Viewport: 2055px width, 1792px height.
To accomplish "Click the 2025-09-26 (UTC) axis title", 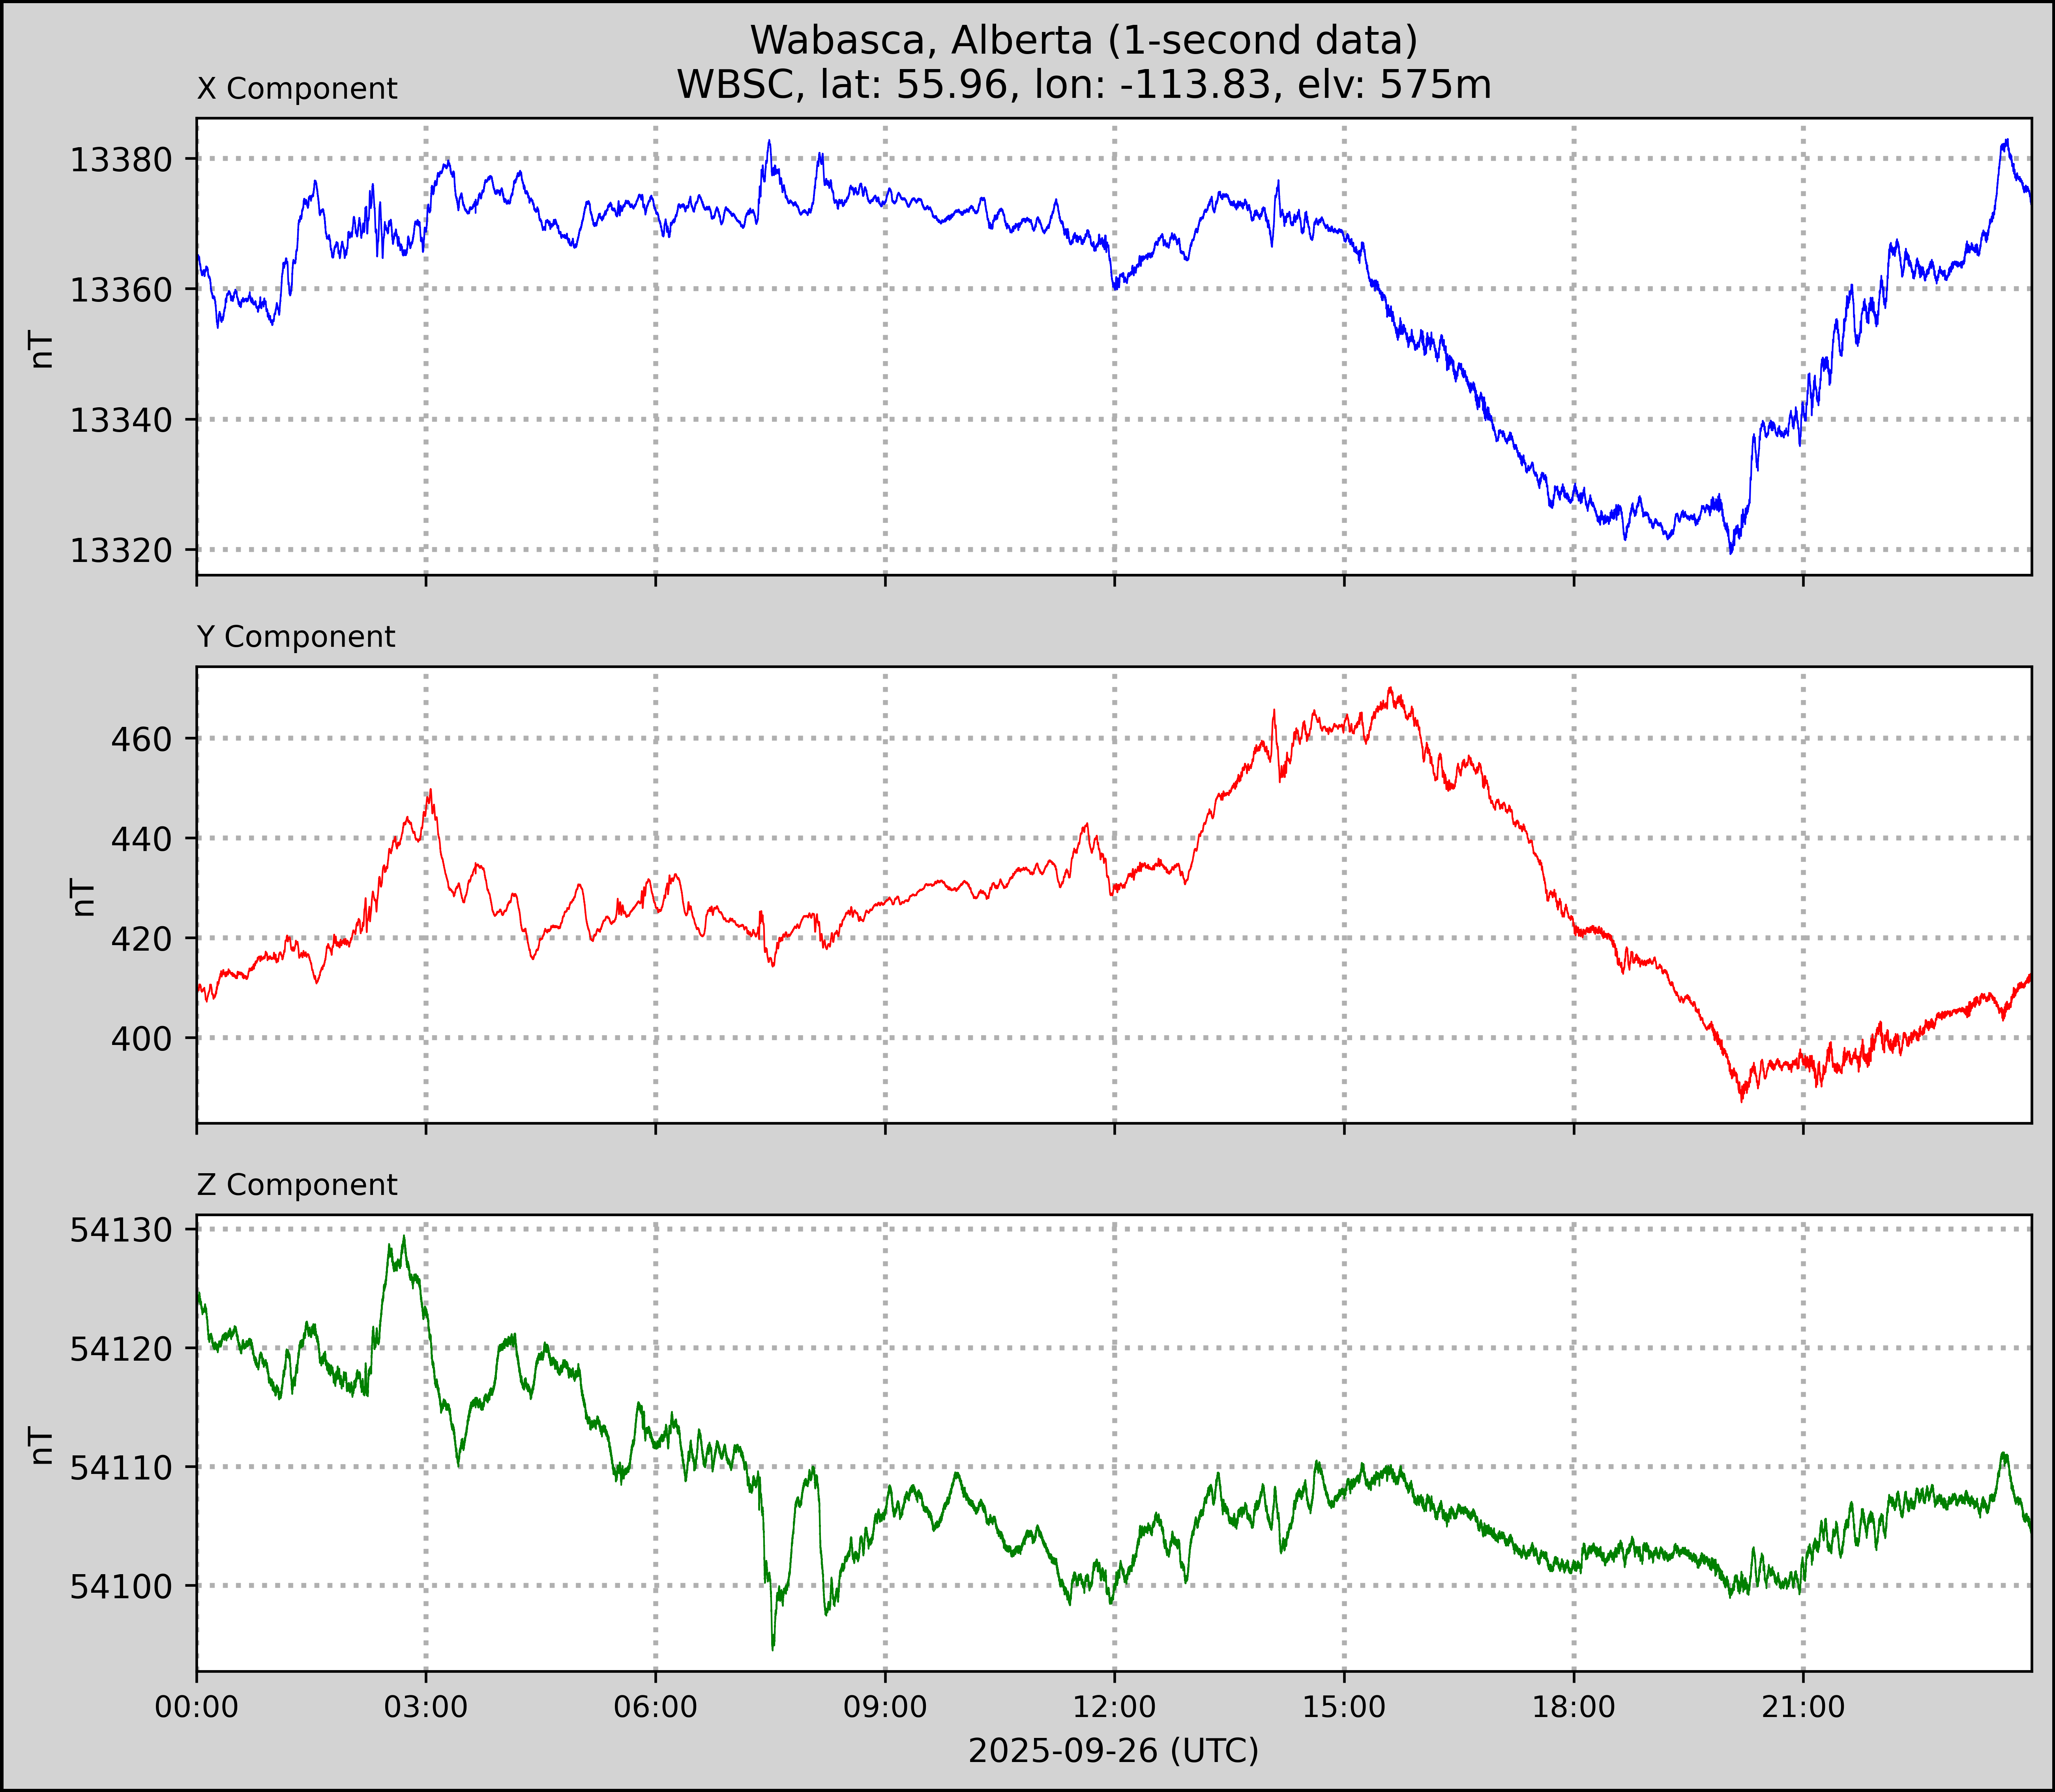I will pos(1113,1751).
